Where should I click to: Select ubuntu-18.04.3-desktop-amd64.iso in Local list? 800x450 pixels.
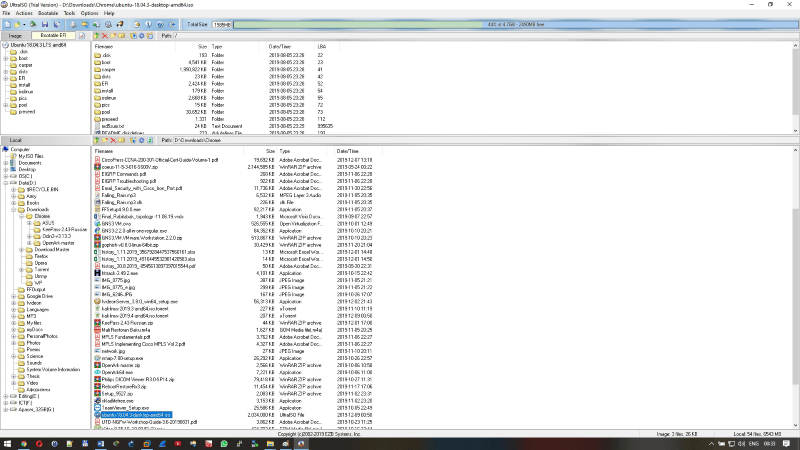[x=136, y=415]
